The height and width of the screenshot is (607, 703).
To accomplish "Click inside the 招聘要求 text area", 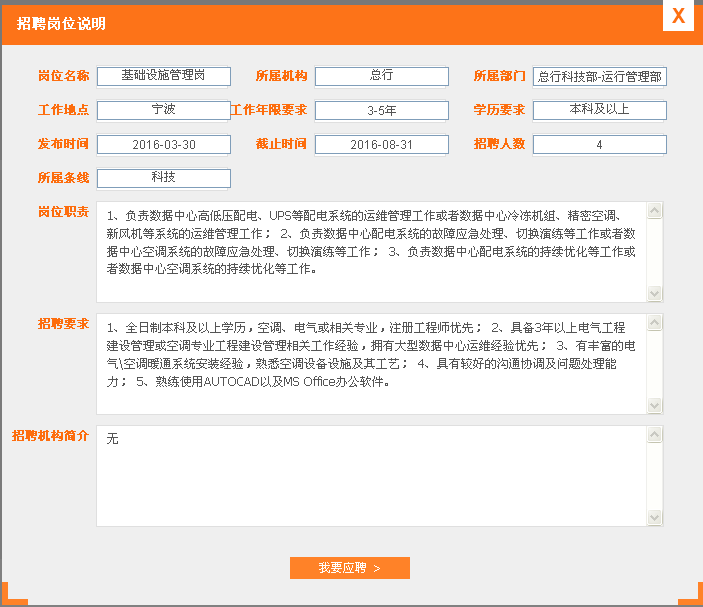I will (x=371, y=364).
